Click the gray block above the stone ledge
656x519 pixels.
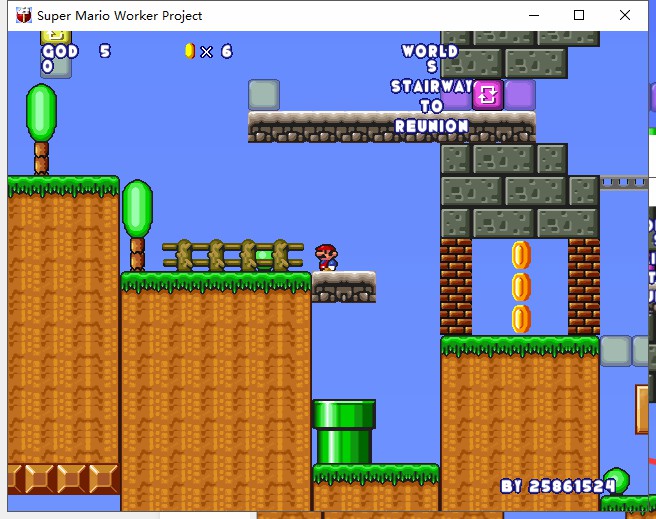click(264, 95)
